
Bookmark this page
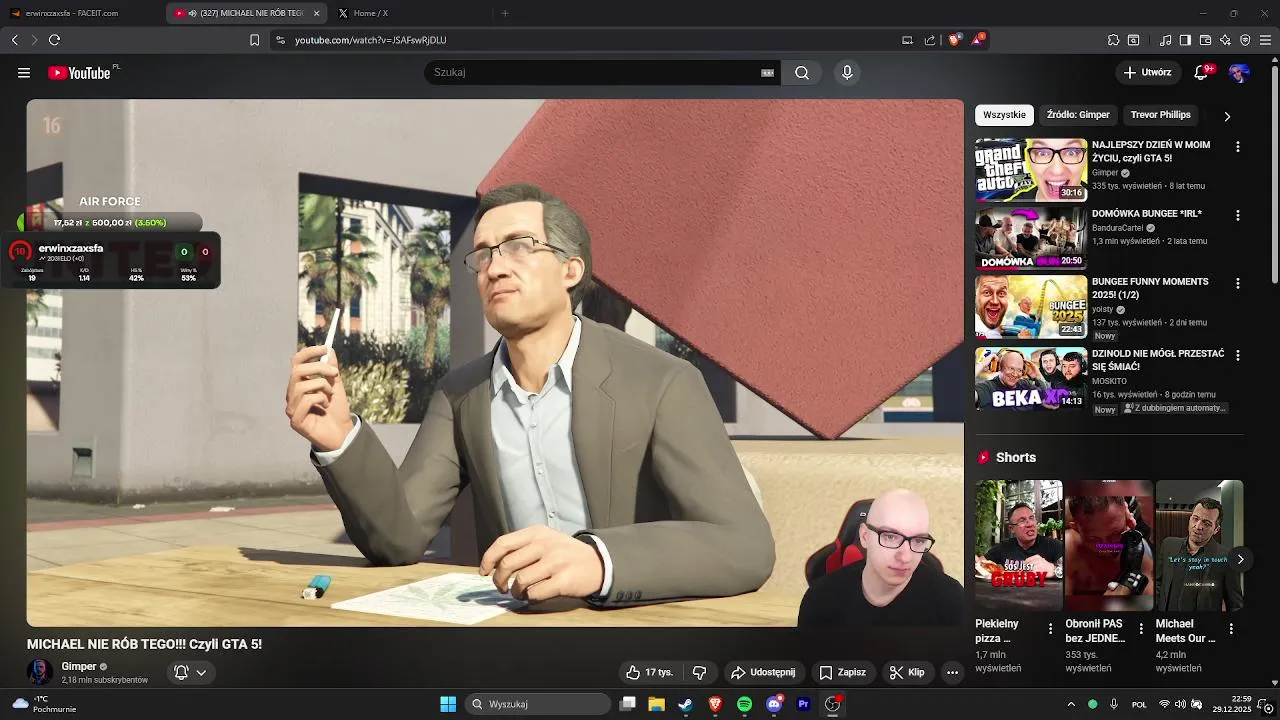[254, 40]
